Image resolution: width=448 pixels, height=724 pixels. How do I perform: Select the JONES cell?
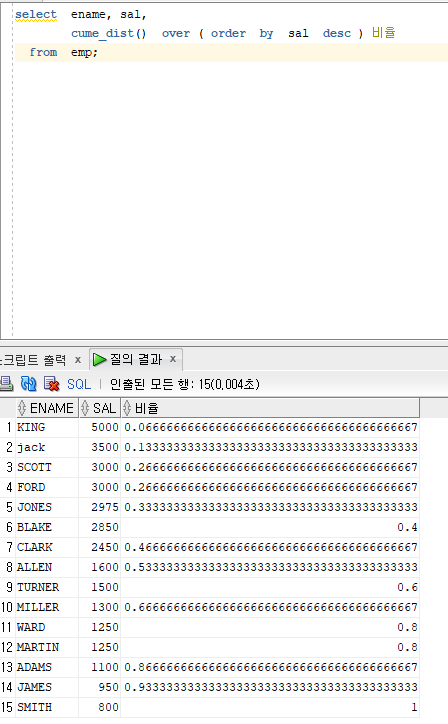(x=47, y=507)
